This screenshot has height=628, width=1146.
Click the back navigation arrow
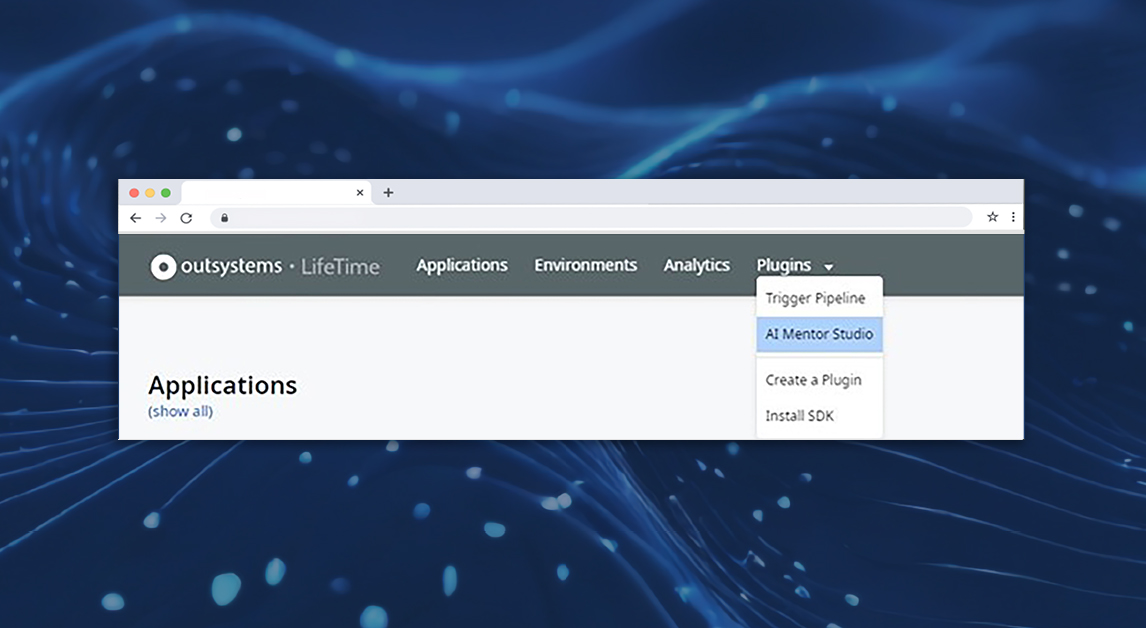point(136,217)
